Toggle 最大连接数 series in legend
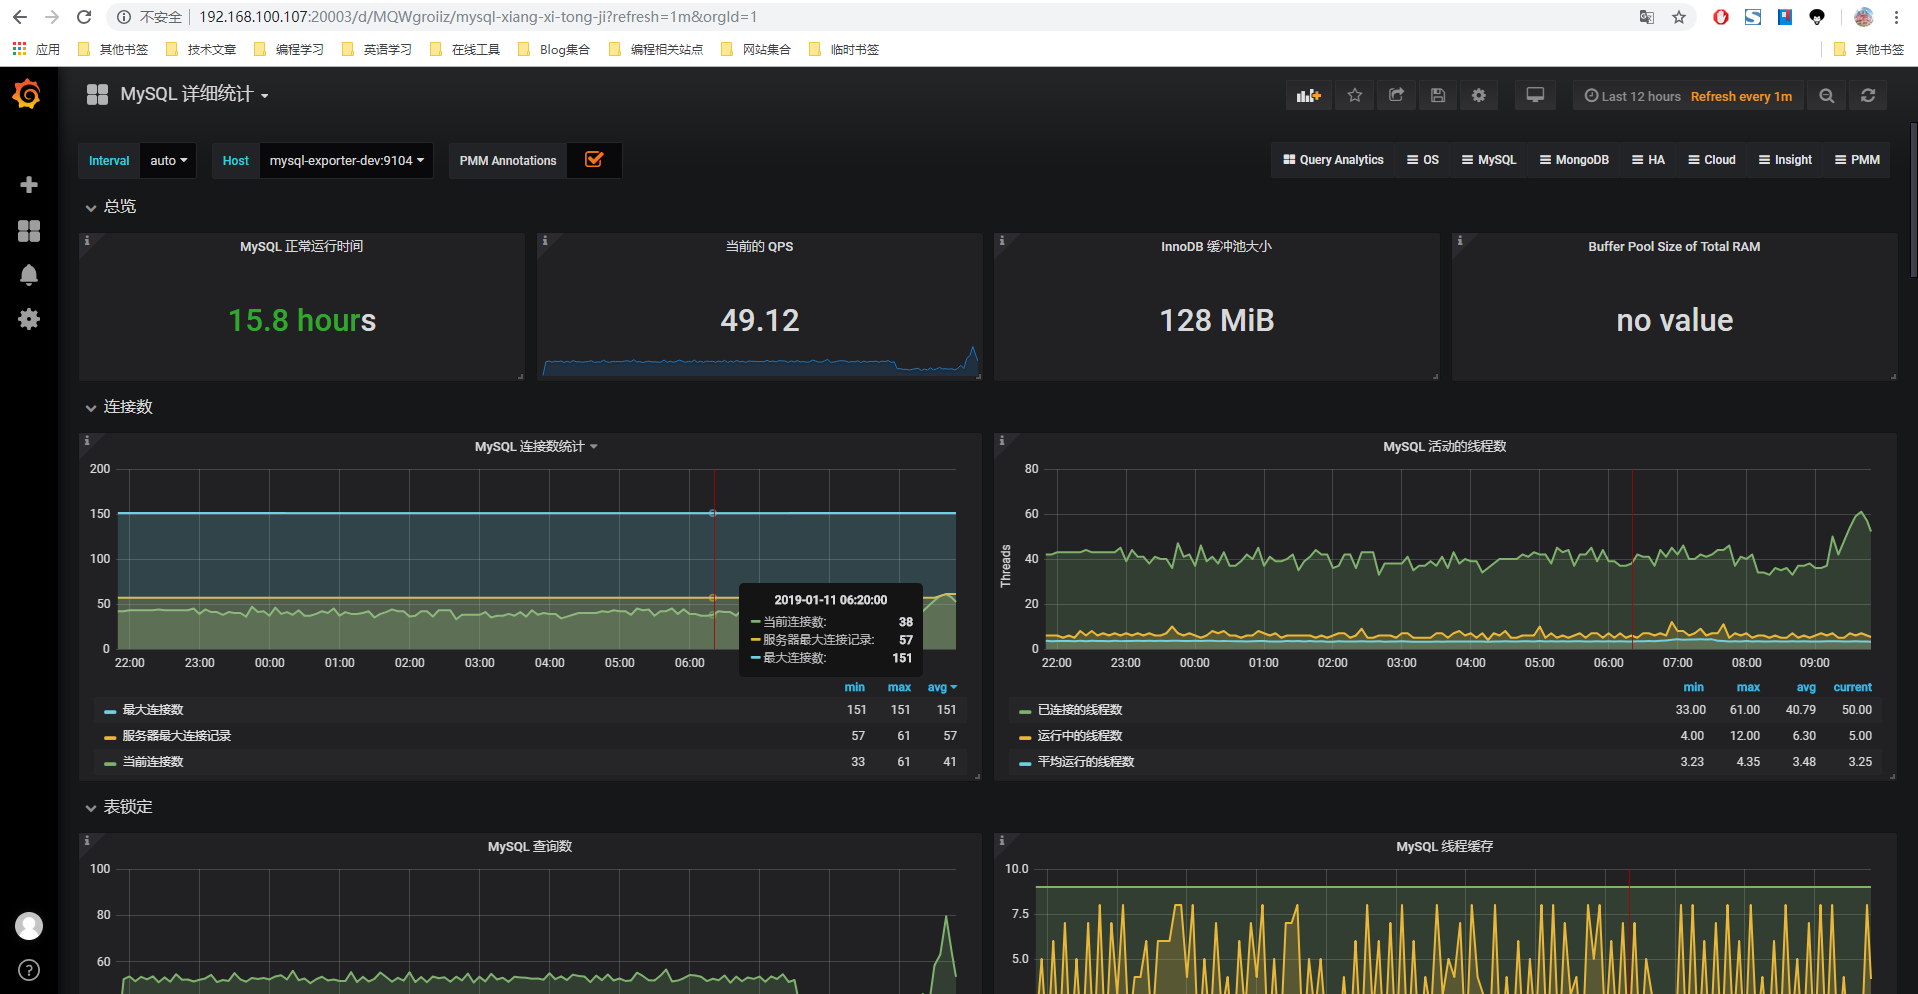Viewport: 1918px width, 994px height. 153,710
